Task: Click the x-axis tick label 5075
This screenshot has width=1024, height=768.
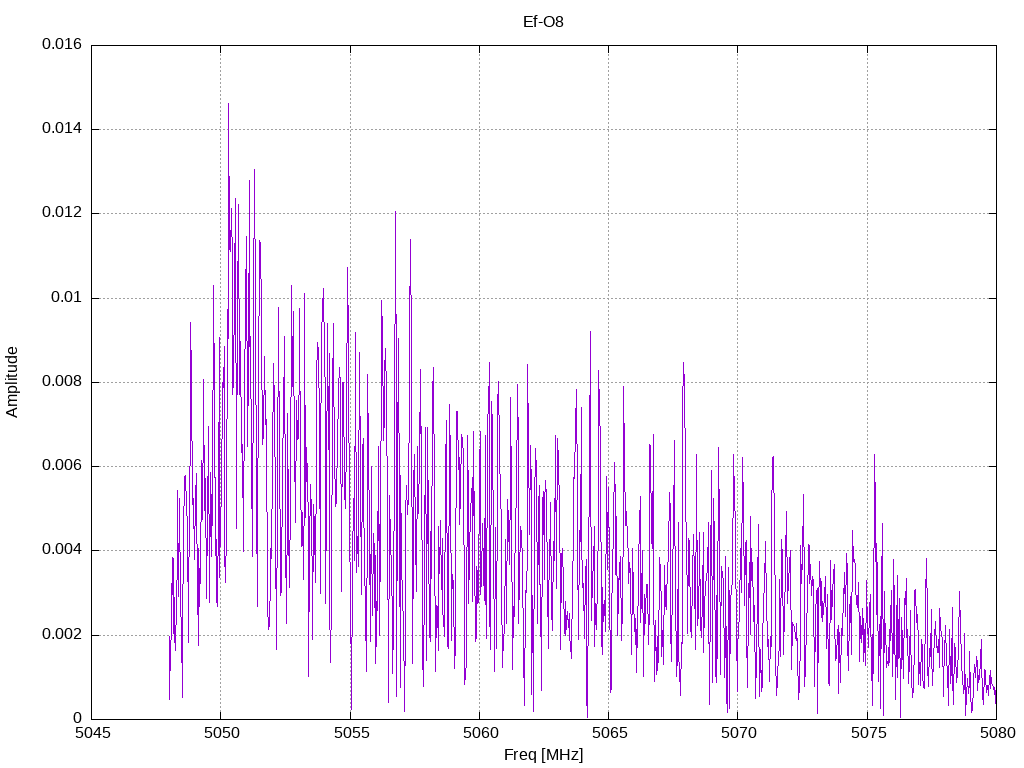Action: pos(869,733)
